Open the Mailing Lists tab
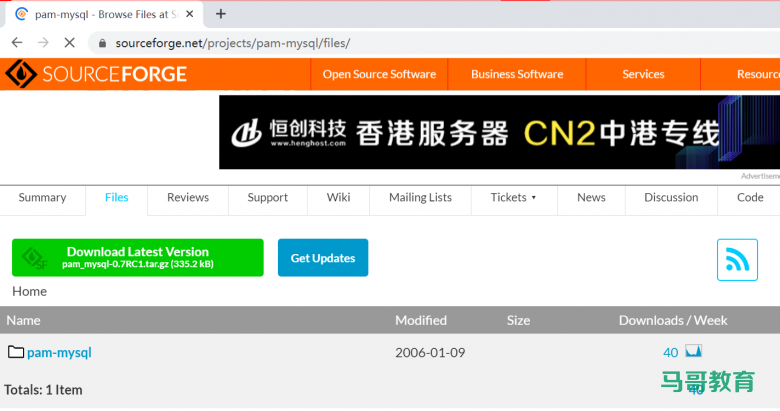This screenshot has width=780, height=411. click(420, 198)
